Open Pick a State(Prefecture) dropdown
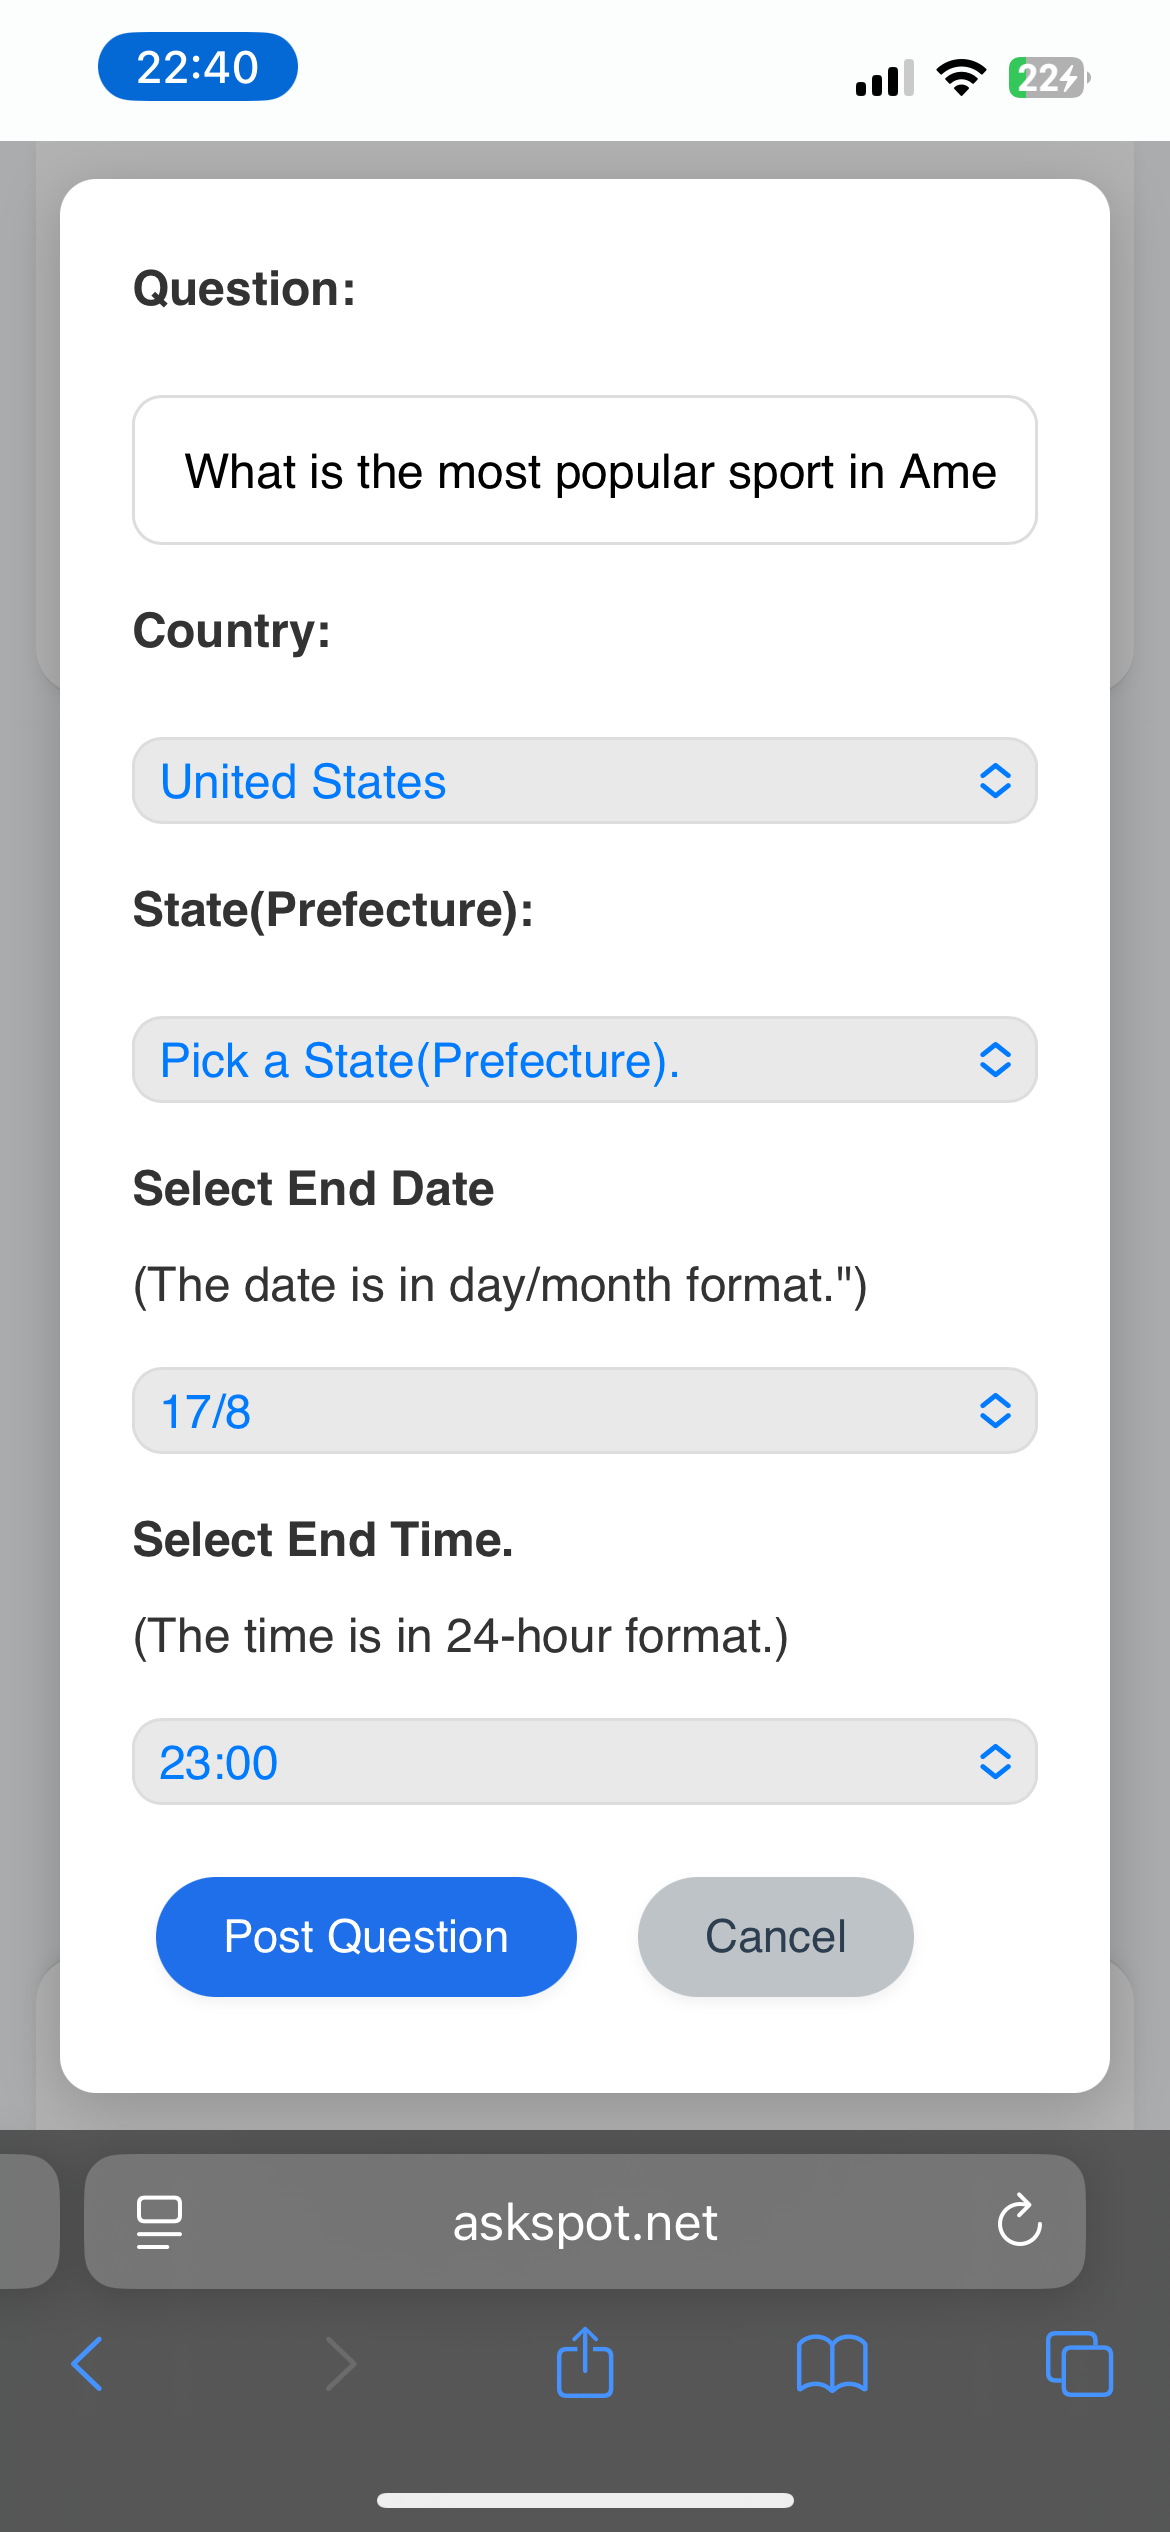 (585, 1060)
